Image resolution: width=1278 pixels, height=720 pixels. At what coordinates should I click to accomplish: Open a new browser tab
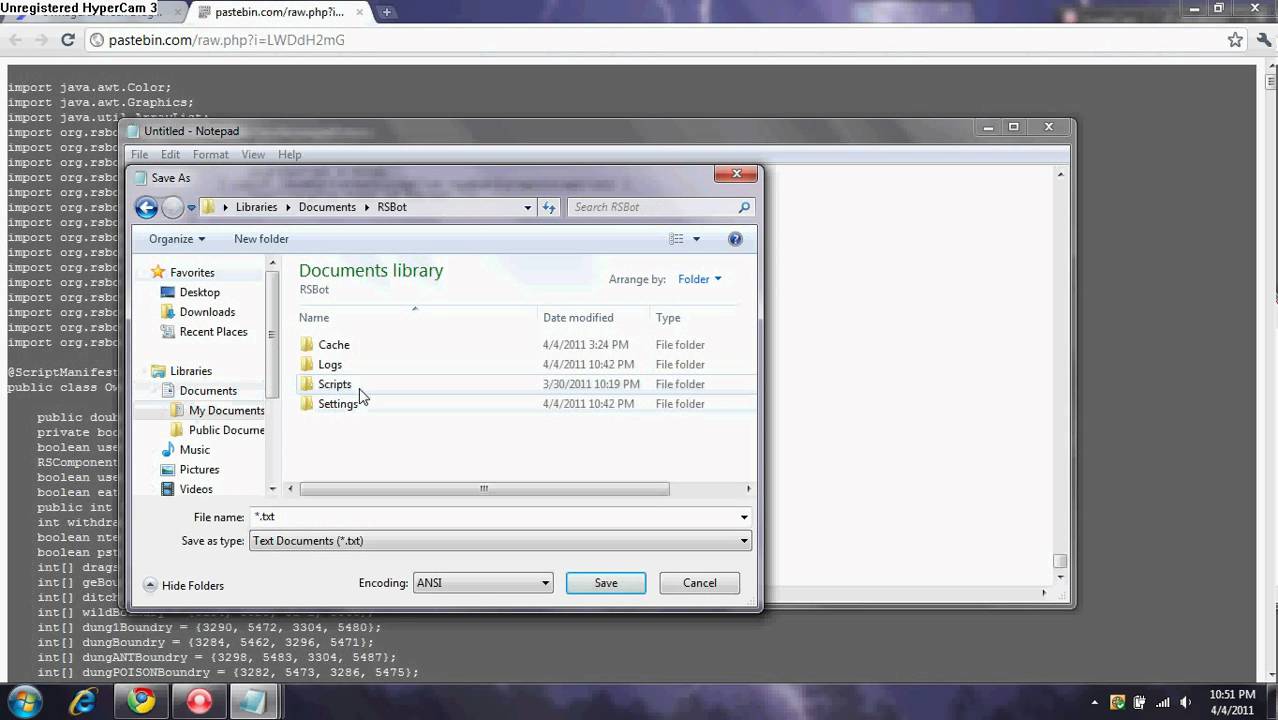pos(386,12)
